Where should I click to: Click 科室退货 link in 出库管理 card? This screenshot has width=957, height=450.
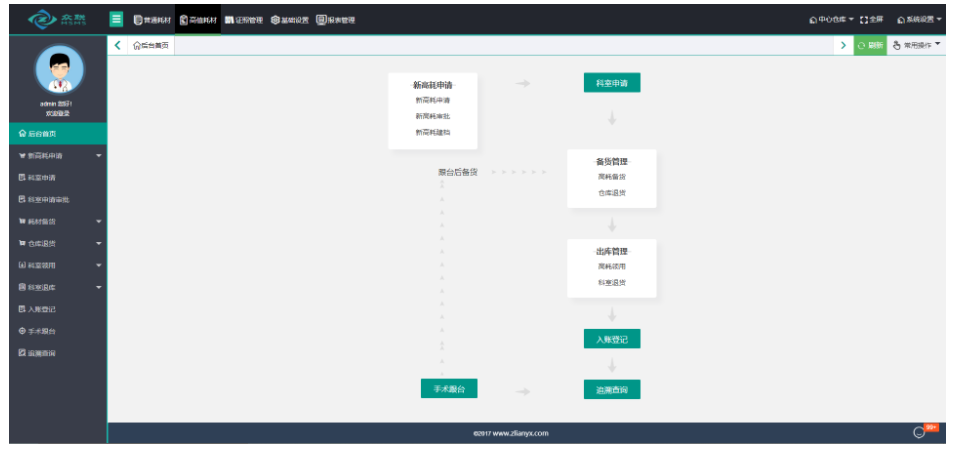pos(612,283)
